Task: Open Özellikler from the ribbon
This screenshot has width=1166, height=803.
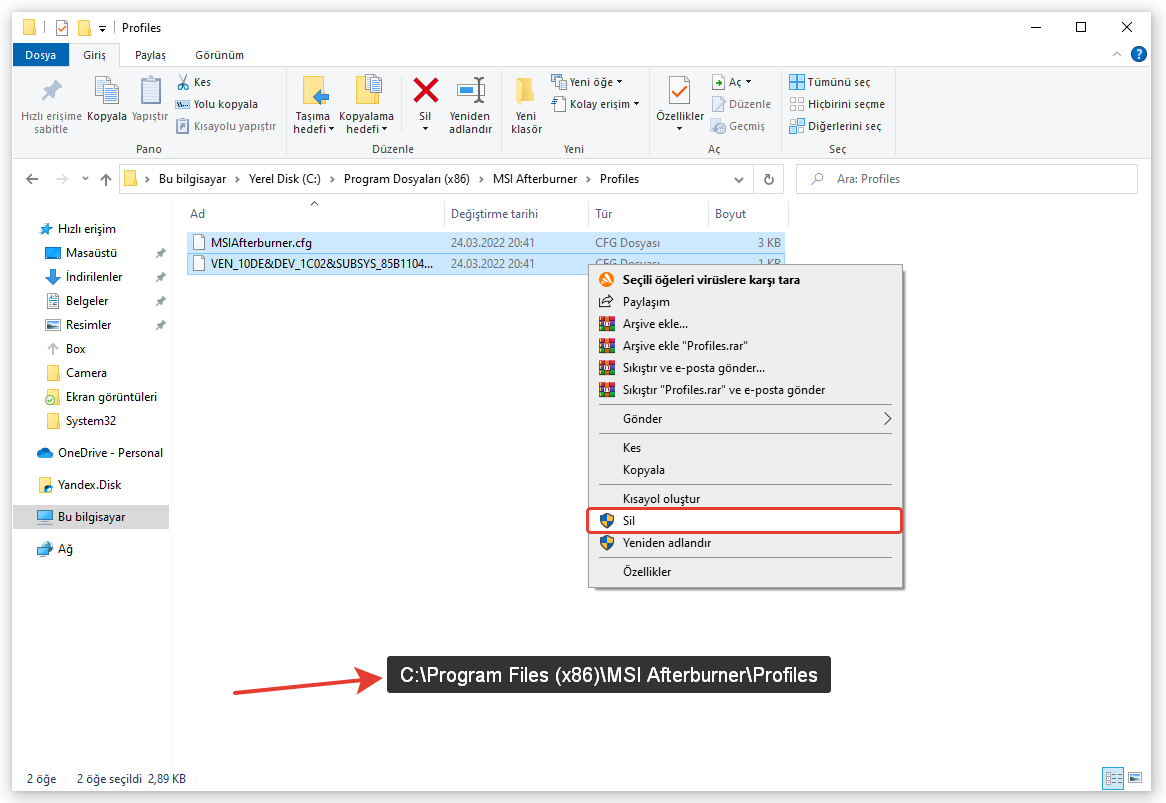Action: 679,92
